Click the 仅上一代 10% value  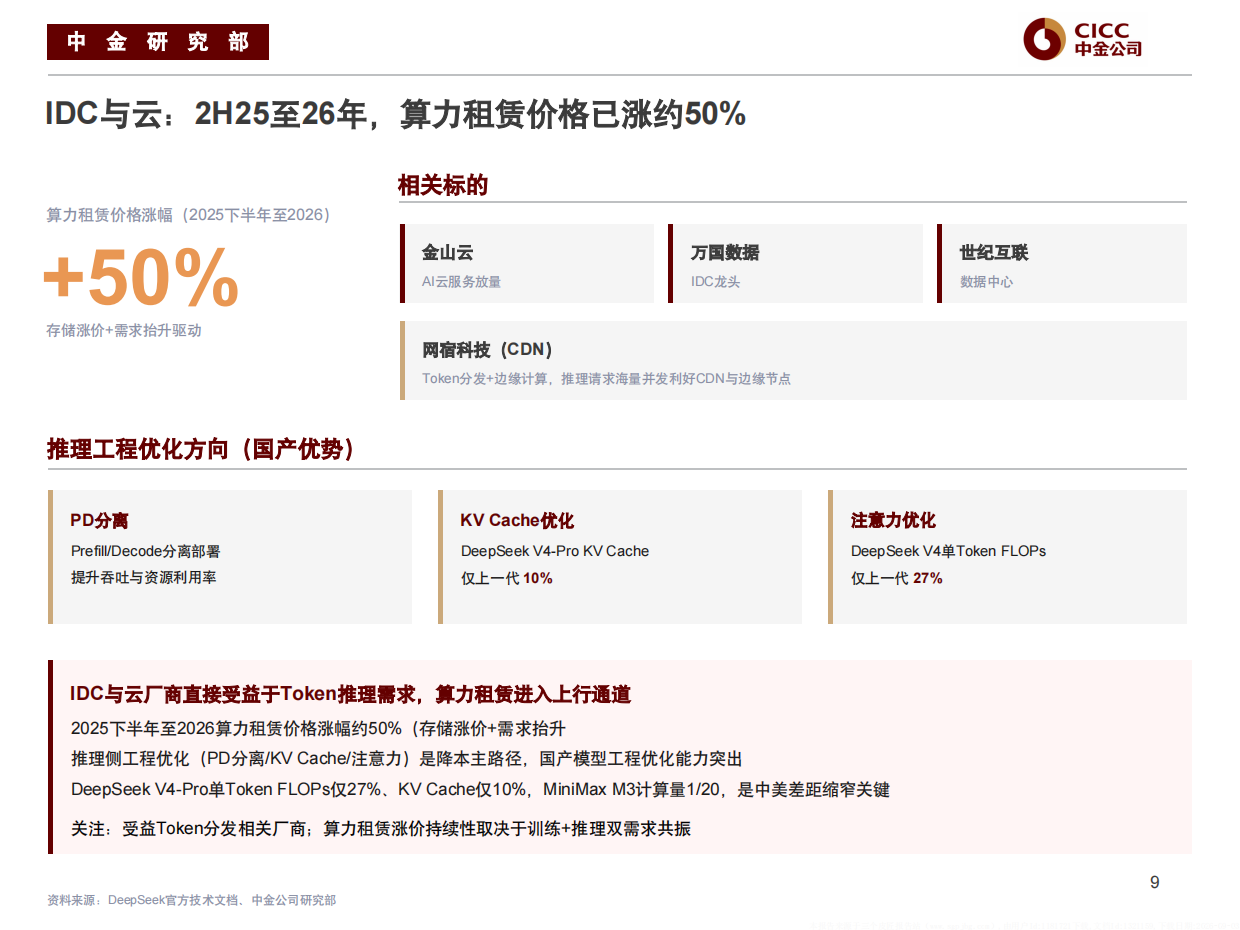coord(506,578)
